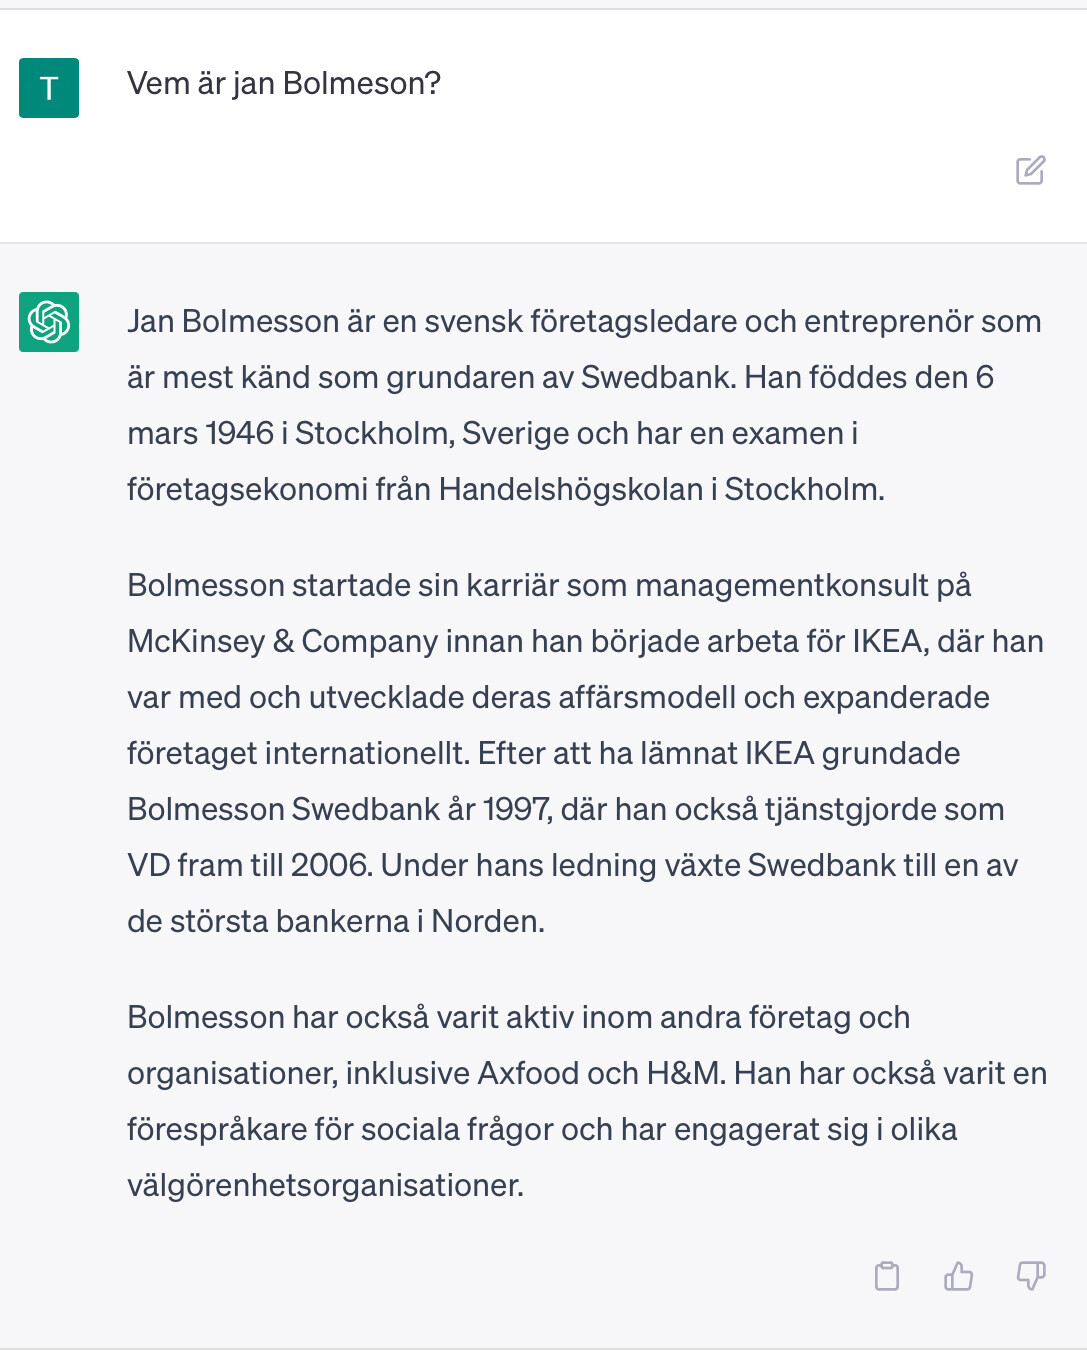Dislike the answer with the thumbs-down icon

(1031, 1276)
